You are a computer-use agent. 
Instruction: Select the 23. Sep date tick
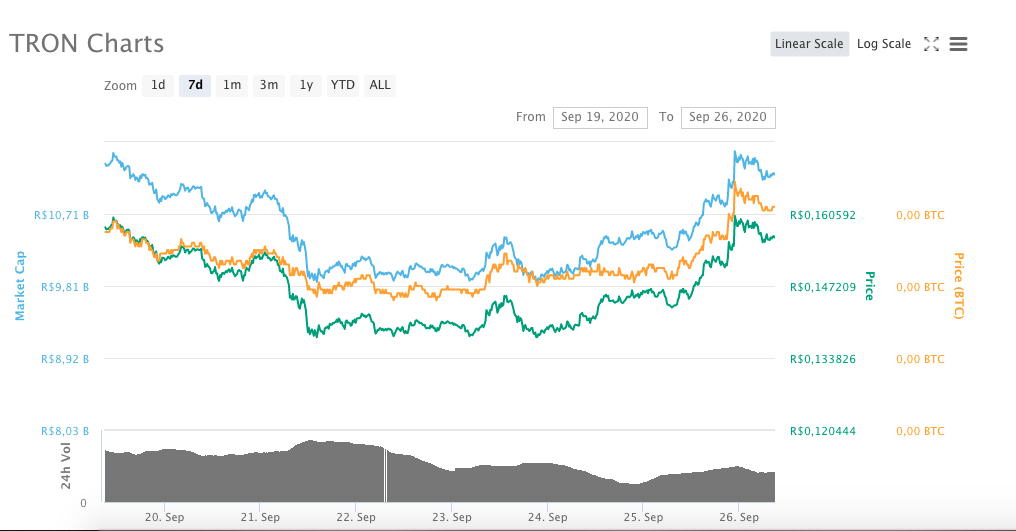(x=452, y=517)
